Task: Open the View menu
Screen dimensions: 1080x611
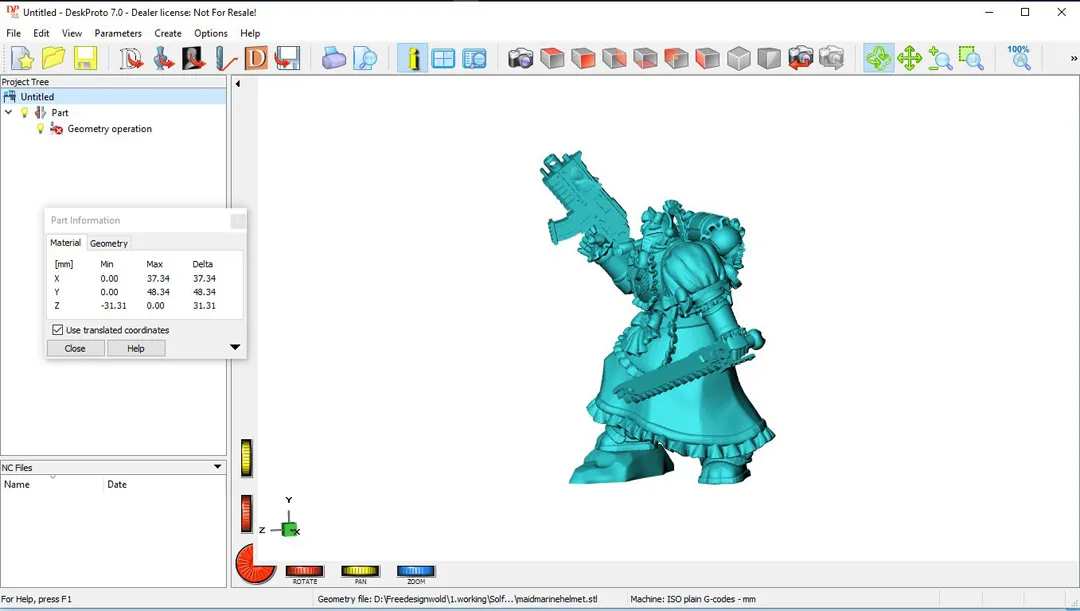Action: [x=72, y=33]
